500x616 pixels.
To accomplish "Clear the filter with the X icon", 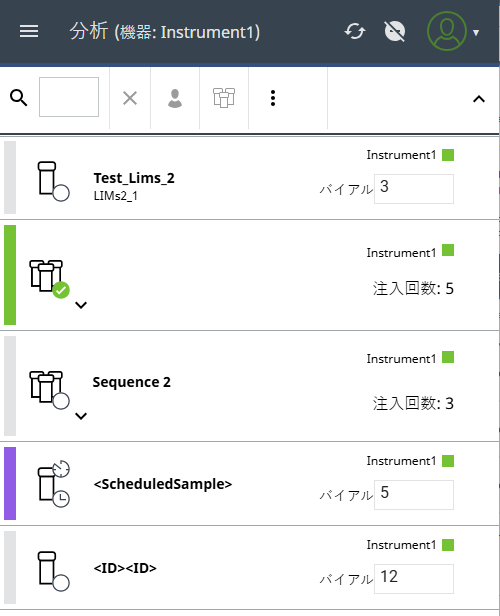I will pos(130,98).
